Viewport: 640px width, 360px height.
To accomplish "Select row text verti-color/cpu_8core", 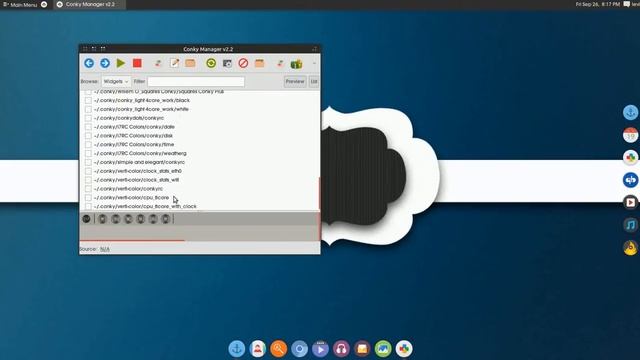I will click(131, 198).
